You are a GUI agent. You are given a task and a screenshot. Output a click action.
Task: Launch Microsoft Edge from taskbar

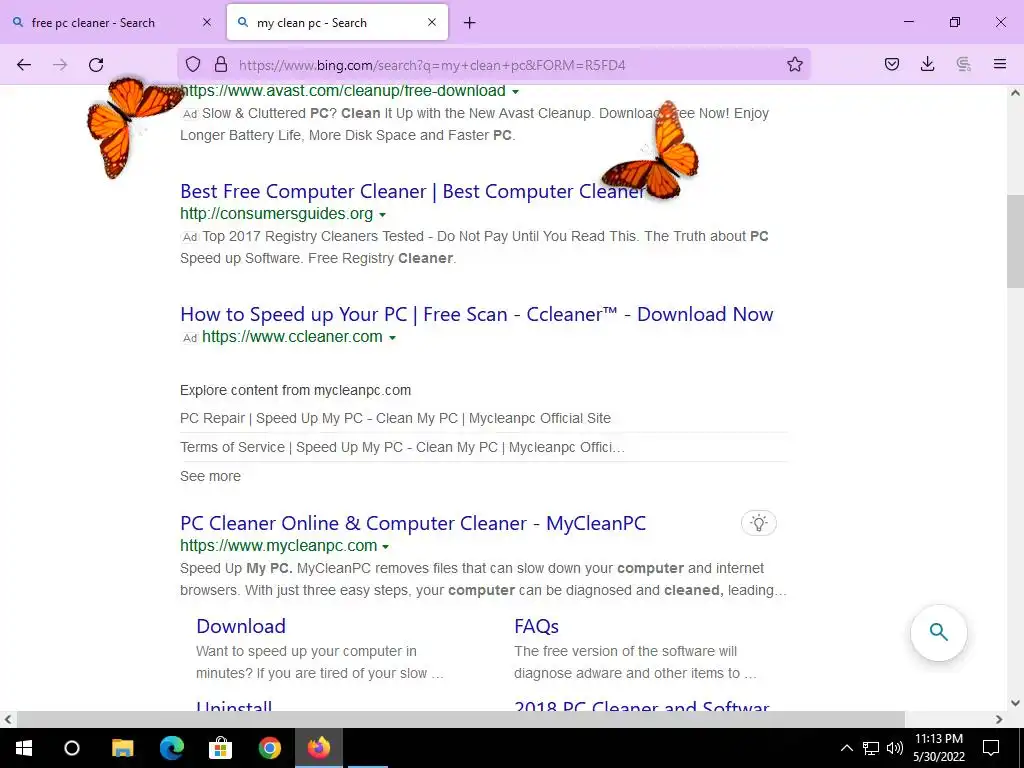(x=172, y=748)
